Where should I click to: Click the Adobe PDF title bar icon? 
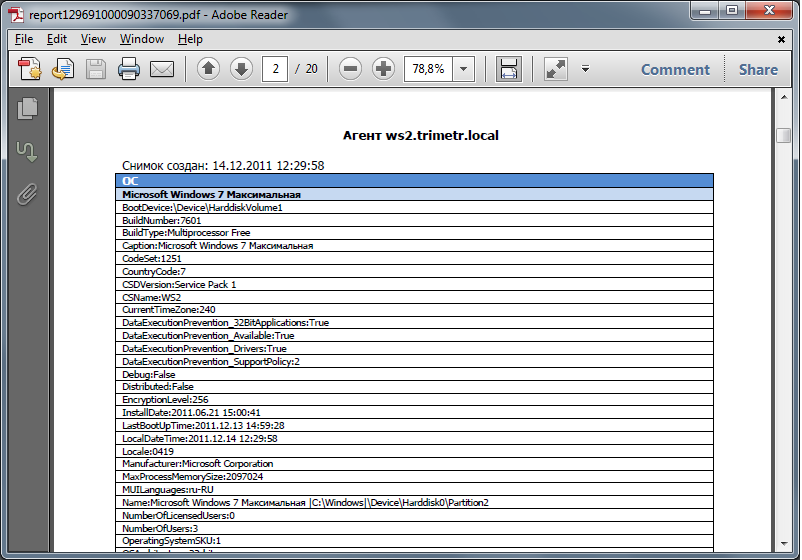coord(16,15)
